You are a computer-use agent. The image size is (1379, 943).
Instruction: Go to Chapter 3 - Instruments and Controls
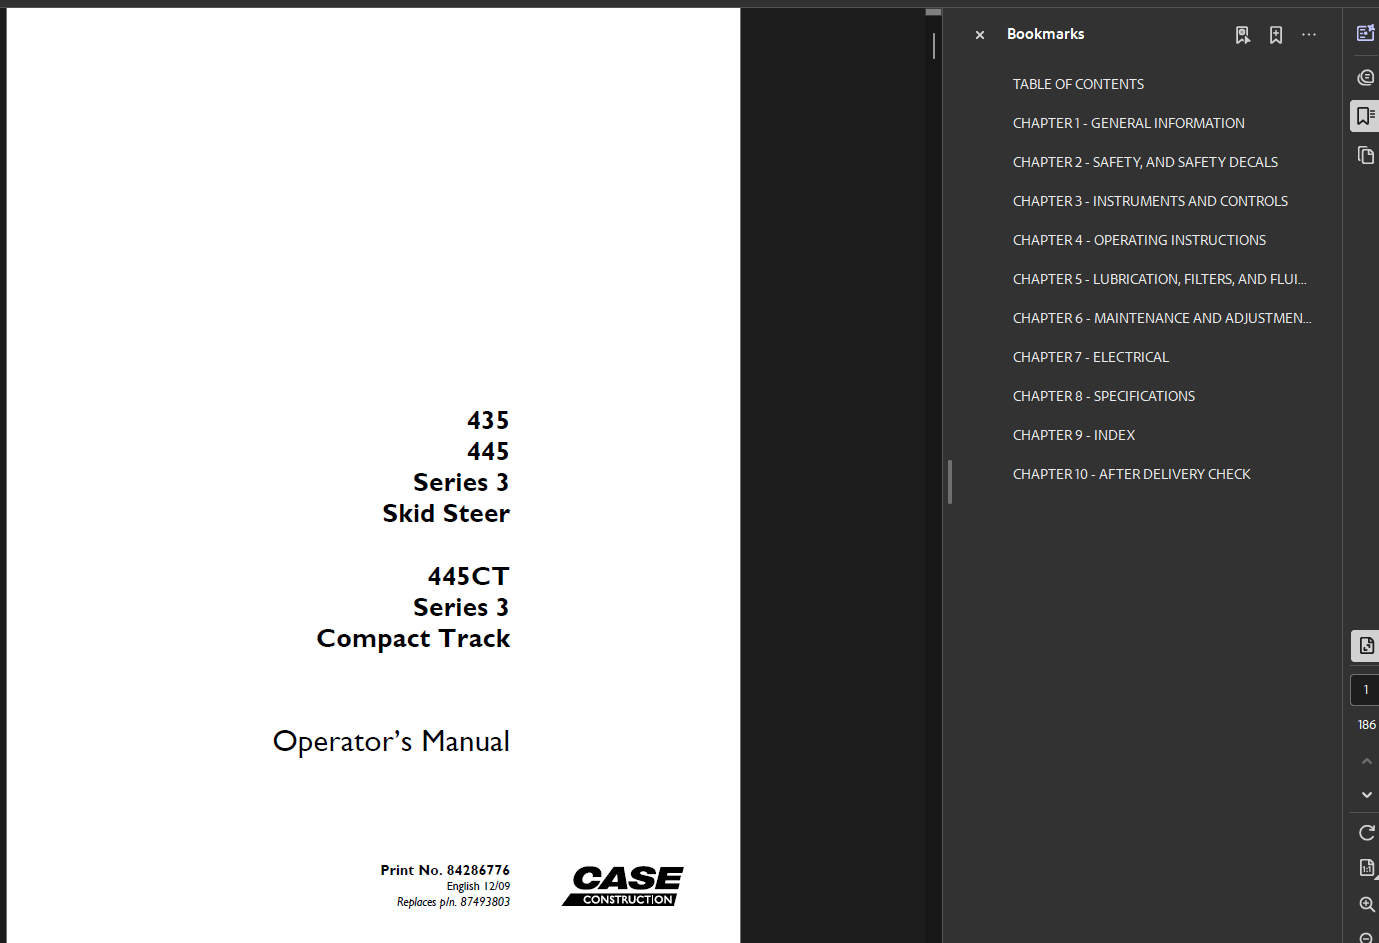[1150, 201]
